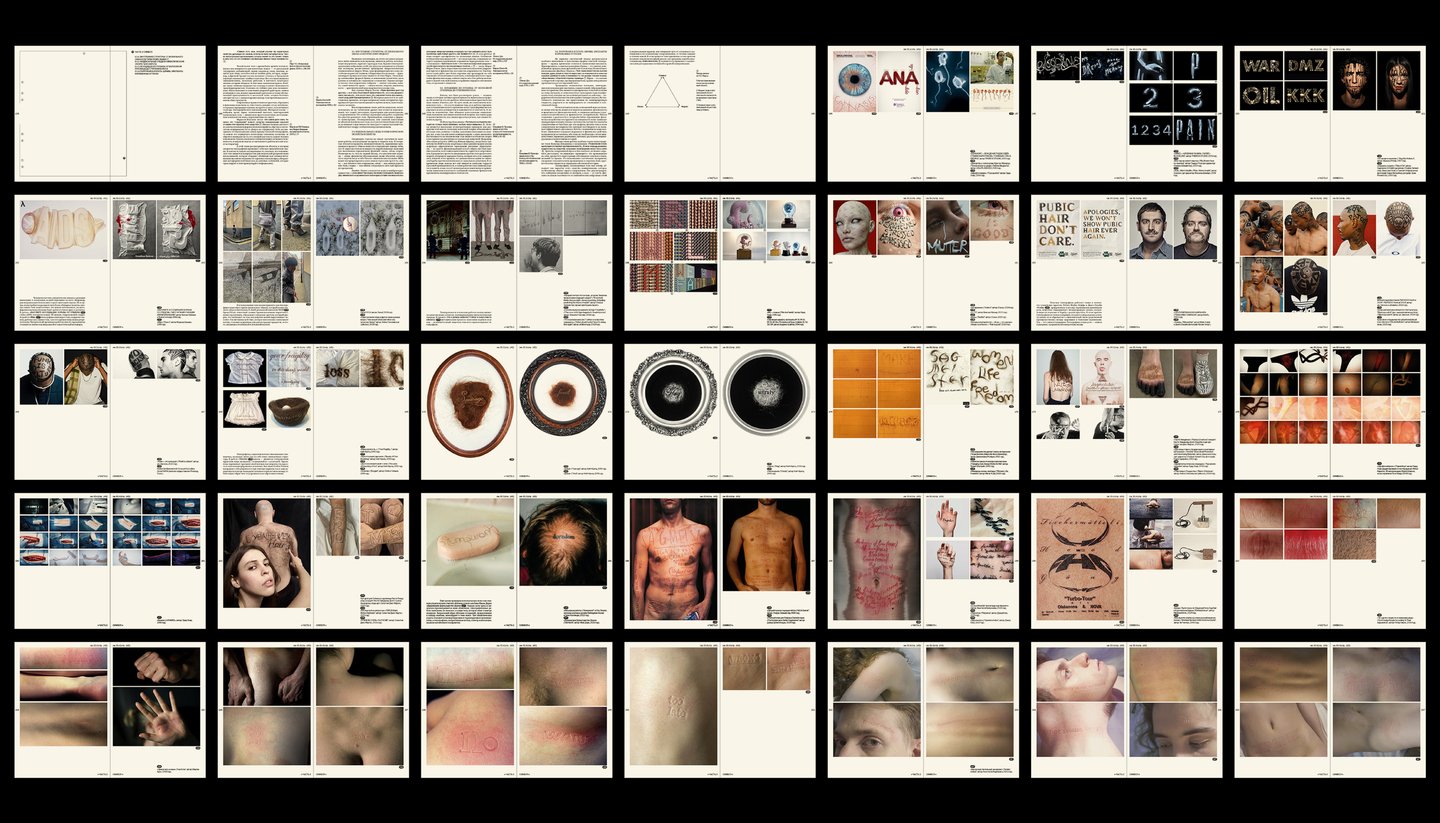This screenshot has height=823, width=1440.
Task: Open the 'Sag Mer Ster' lettering image
Action: (946, 375)
